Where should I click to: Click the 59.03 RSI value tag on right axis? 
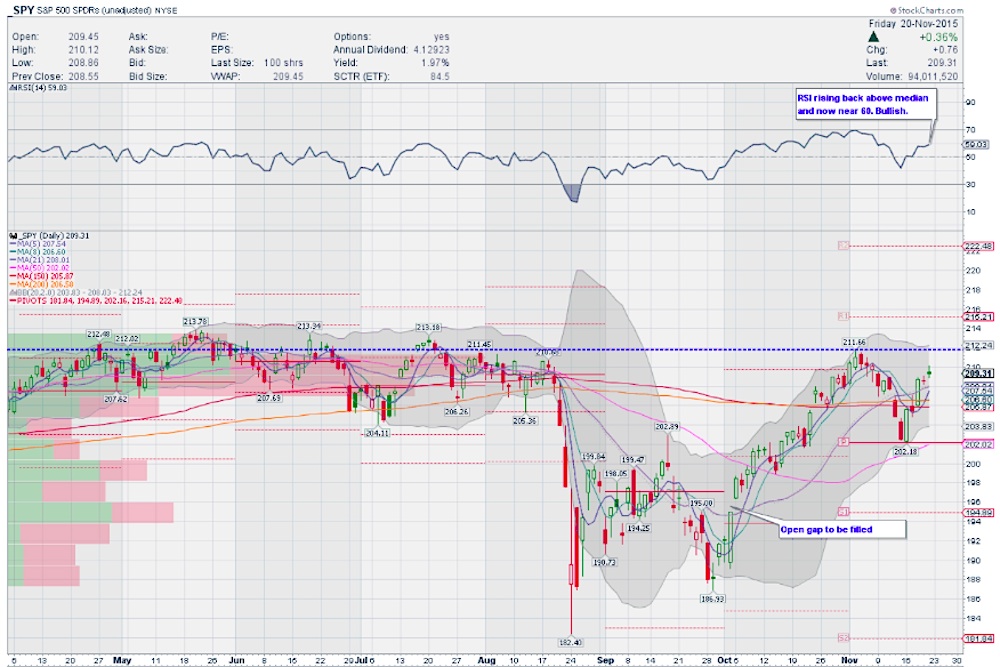coord(976,145)
